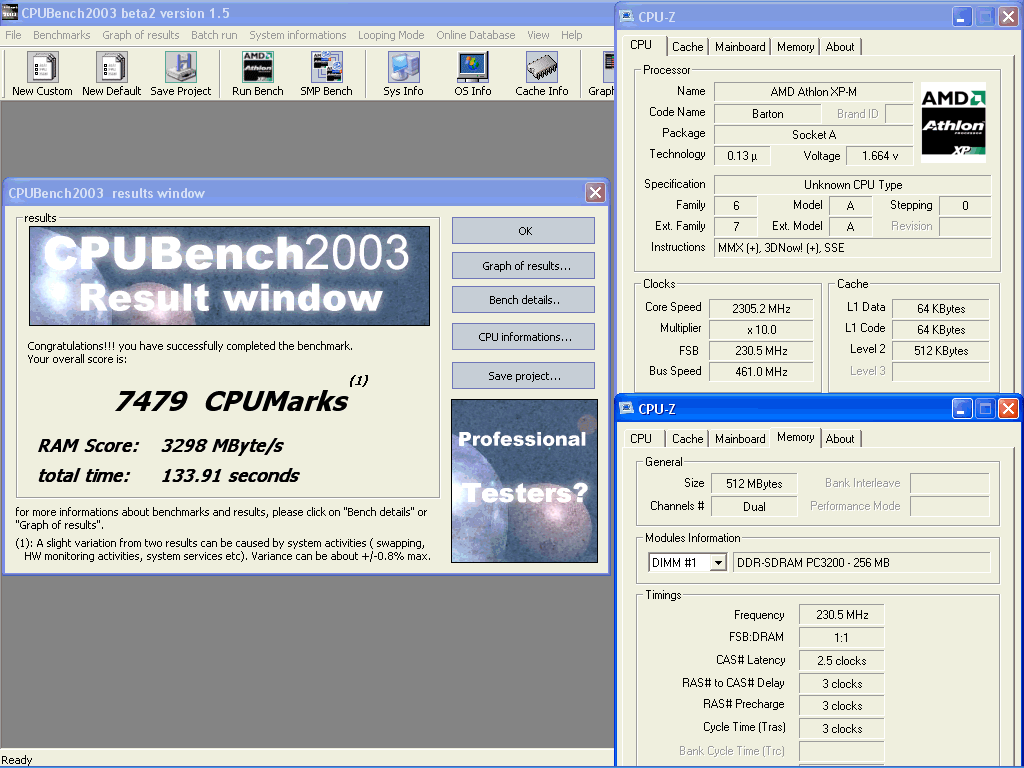Screen dimensions: 1024x768
Task: Open Sys Info from the toolbar
Action: pyautogui.click(x=404, y=67)
